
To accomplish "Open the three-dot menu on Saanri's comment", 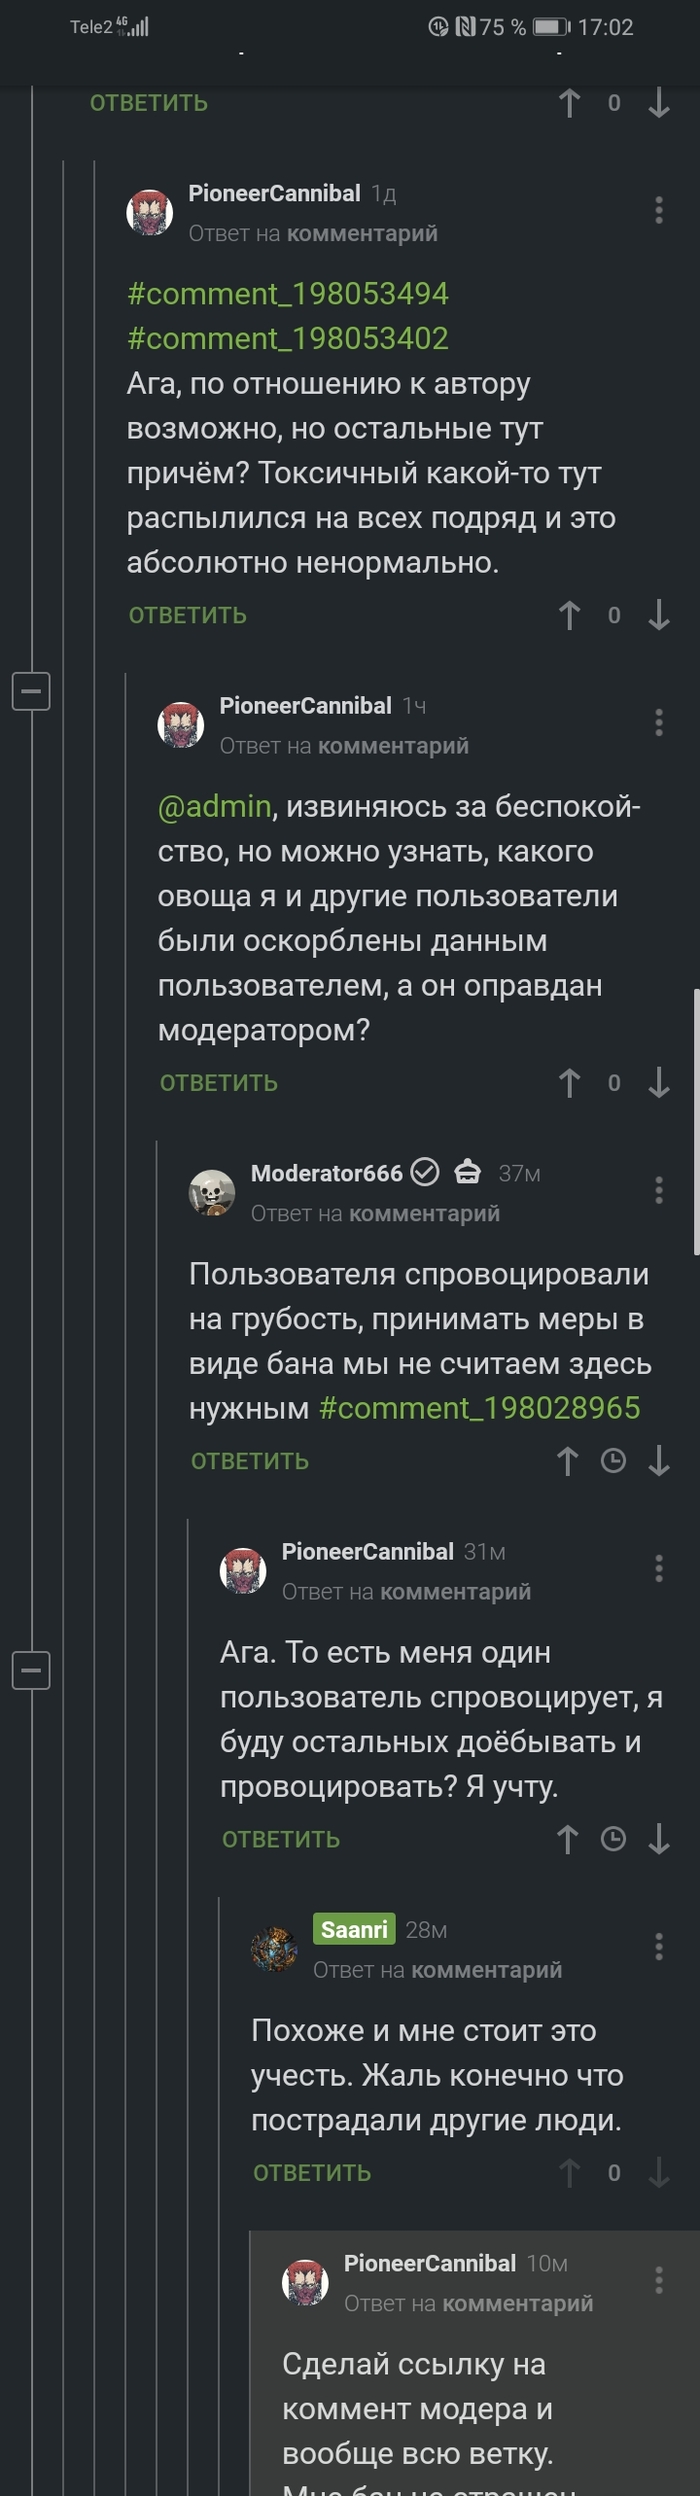I will pos(659,1945).
